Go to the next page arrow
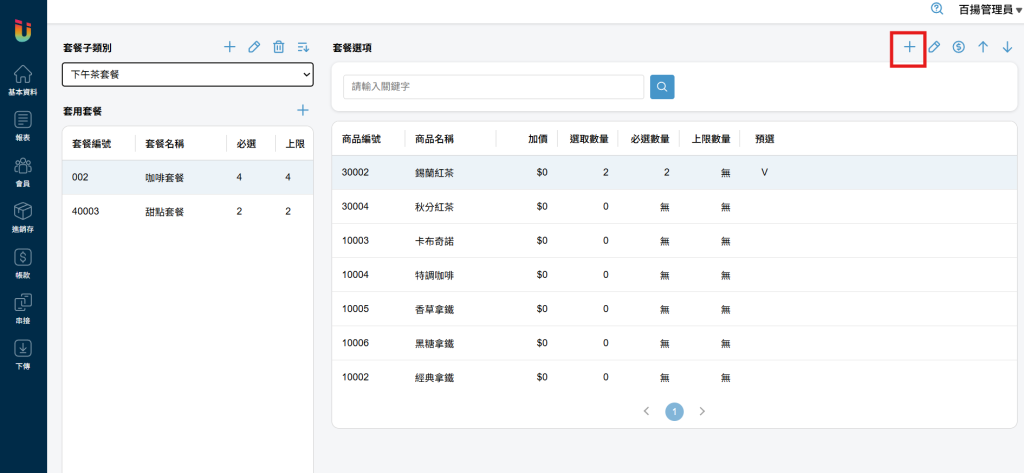The image size is (1024, 473). [703, 411]
